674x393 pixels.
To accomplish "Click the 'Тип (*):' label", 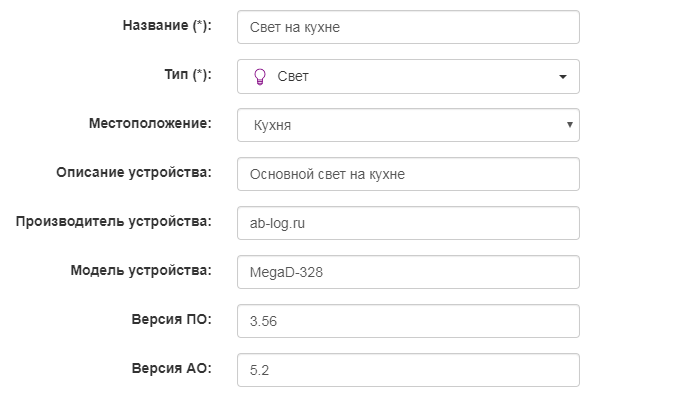I will (188, 74).
